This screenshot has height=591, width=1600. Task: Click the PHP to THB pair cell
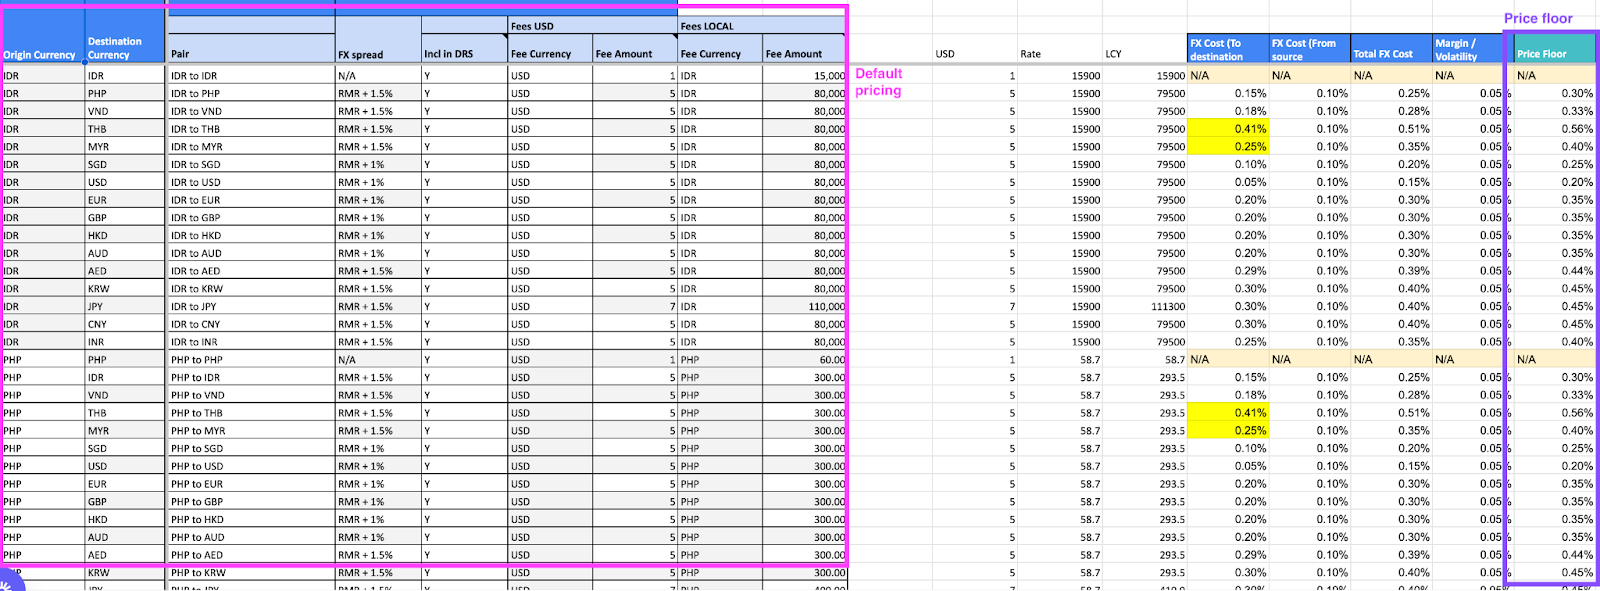(251, 413)
